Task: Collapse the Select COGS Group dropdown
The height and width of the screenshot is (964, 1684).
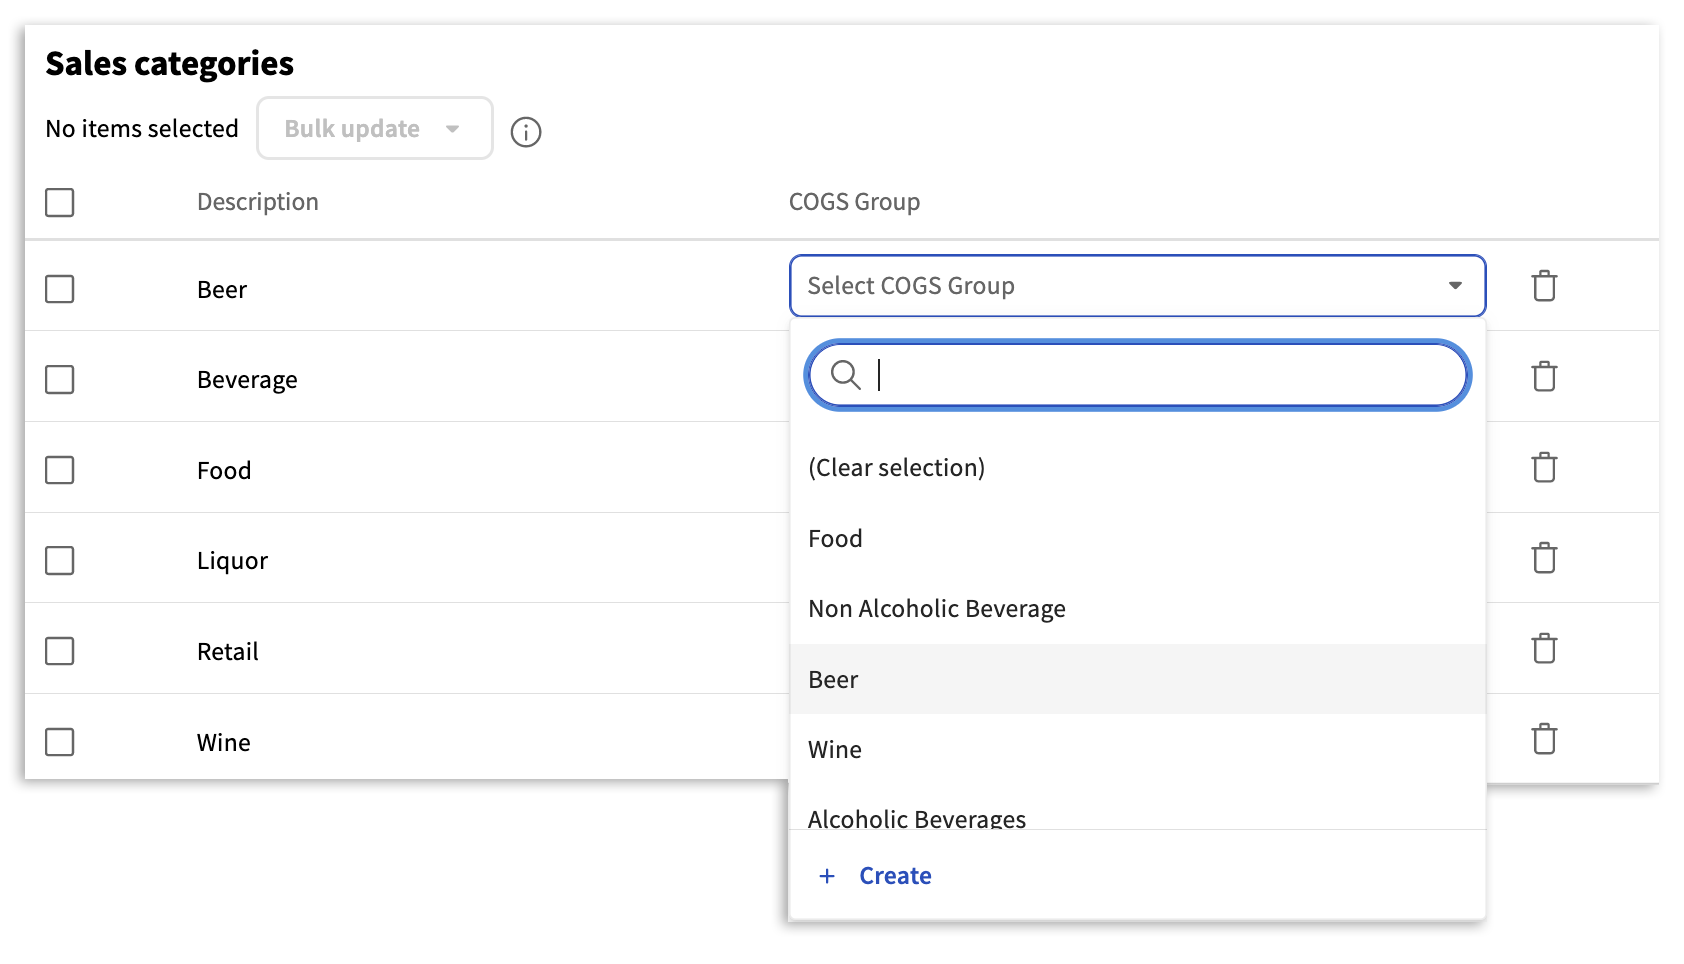Action: (1455, 286)
